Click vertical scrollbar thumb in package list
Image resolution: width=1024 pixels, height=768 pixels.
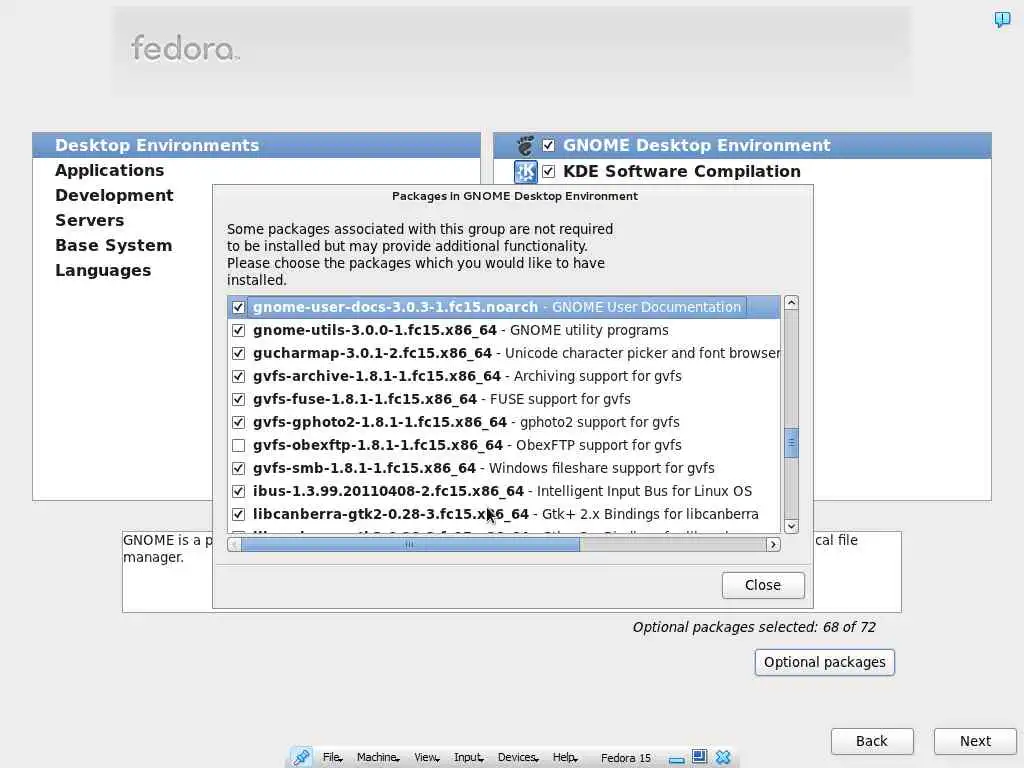791,443
